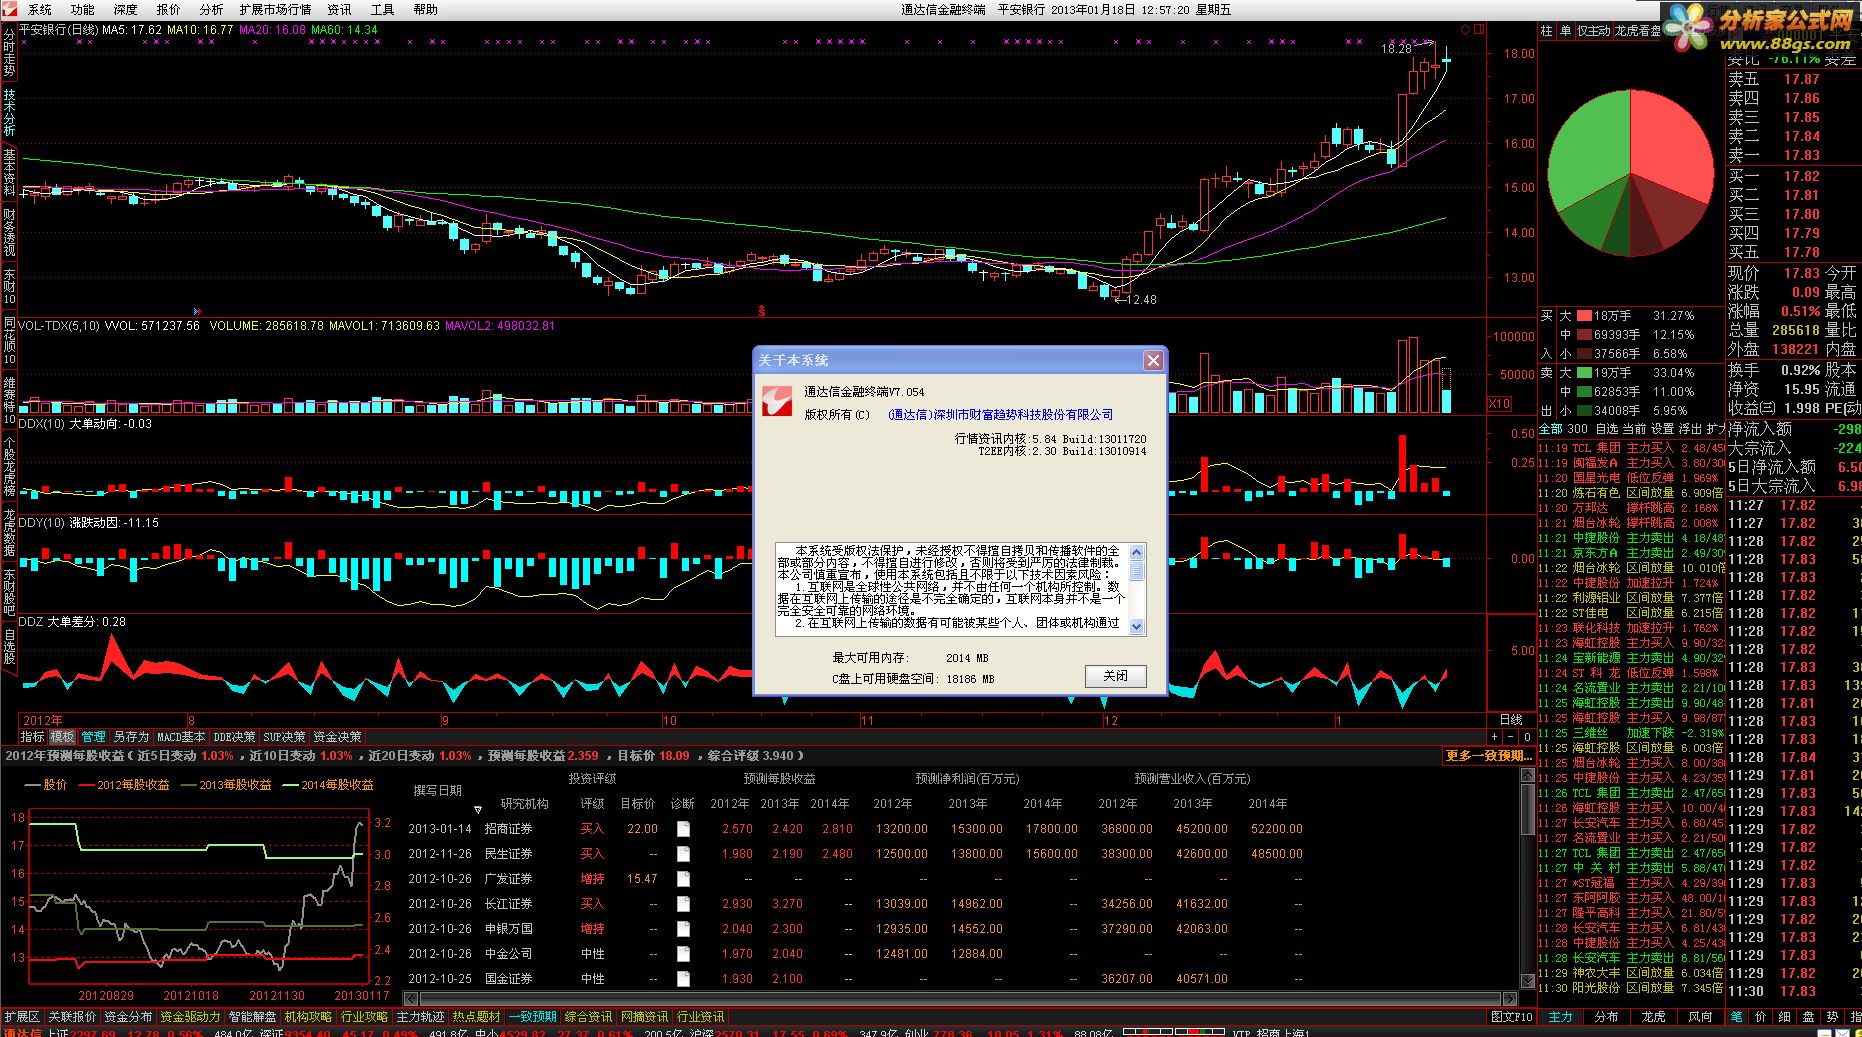Open the 分析 menu

[x=212, y=9]
